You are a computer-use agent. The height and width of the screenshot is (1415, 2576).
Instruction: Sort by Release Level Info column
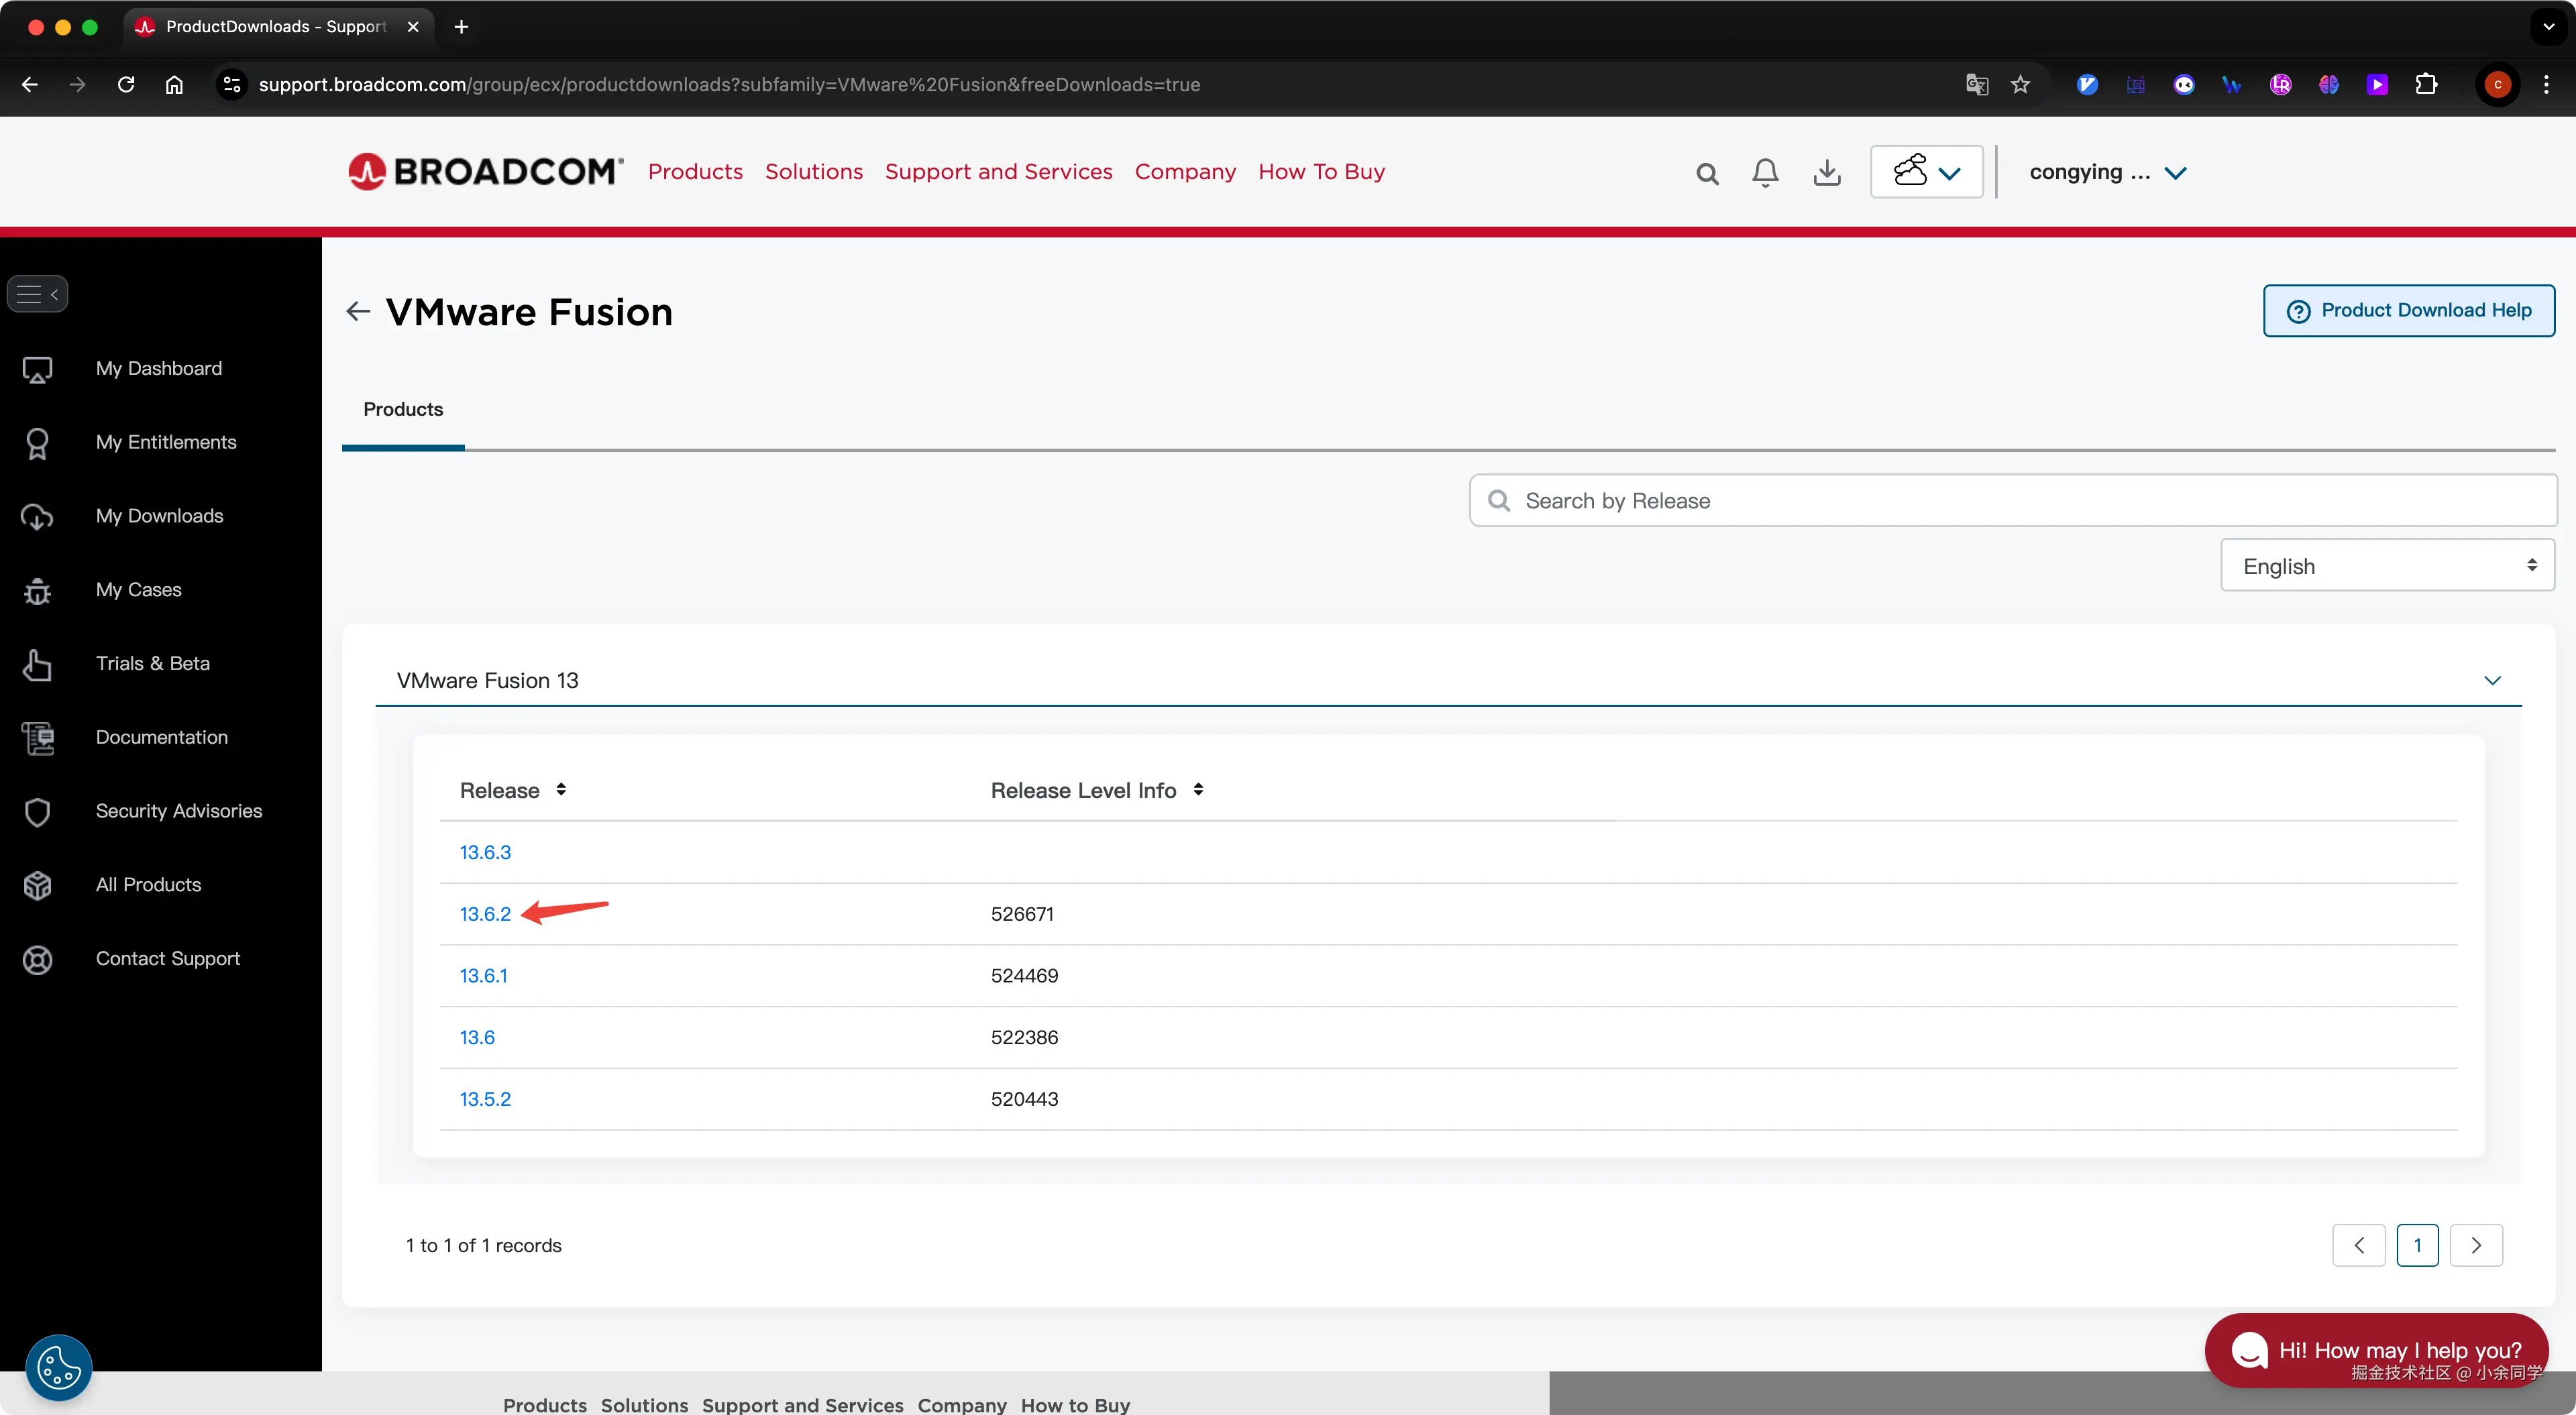tap(1198, 790)
